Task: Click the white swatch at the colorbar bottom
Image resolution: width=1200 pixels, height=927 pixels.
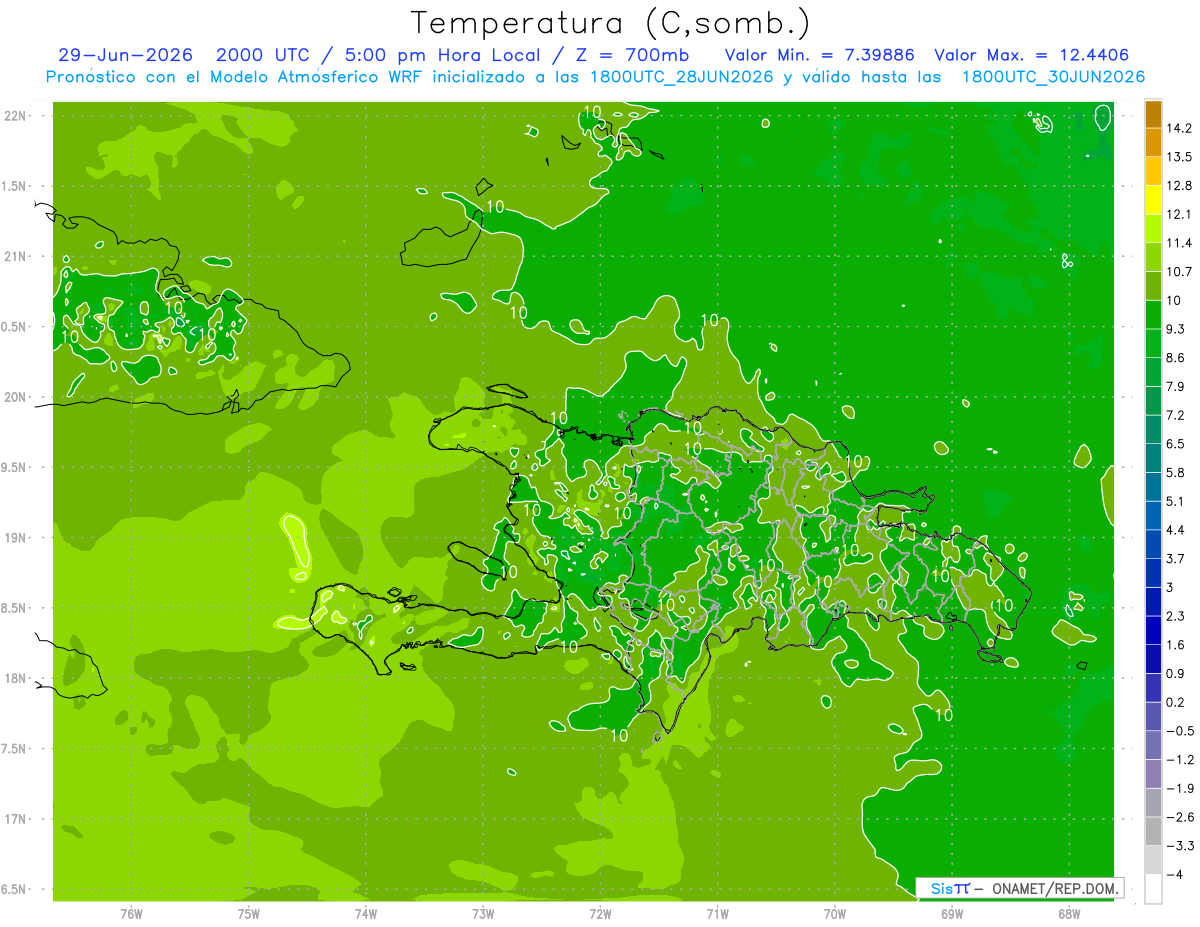Action: click(1153, 889)
